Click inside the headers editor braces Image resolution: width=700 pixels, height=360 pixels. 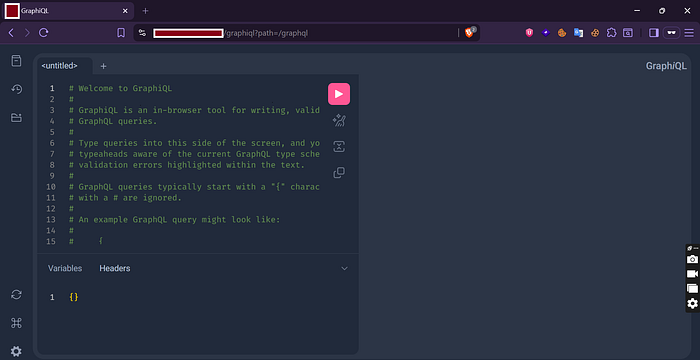point(74,297)
